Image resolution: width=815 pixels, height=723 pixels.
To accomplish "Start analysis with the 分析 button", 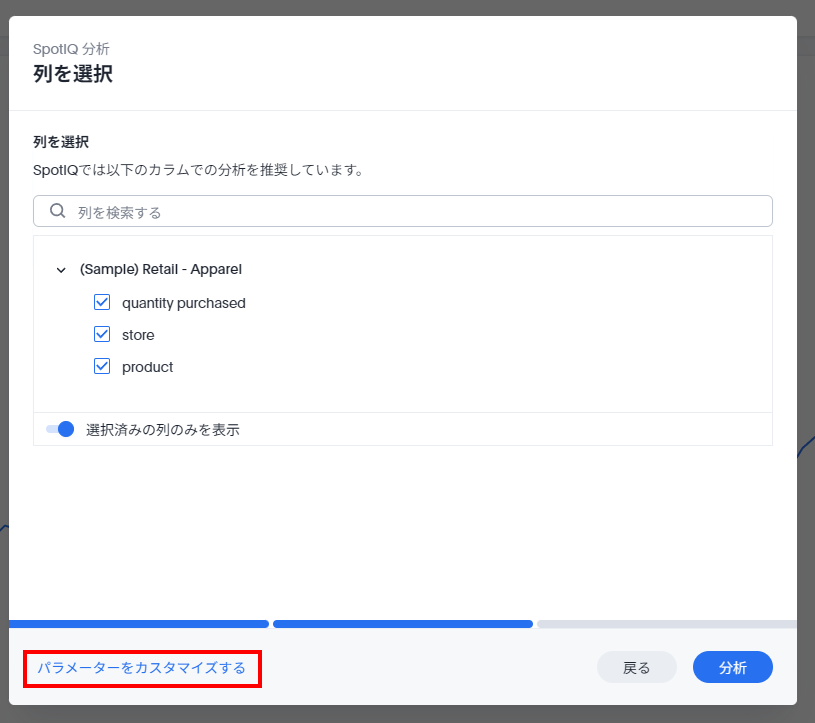I will click(x=732, y=668).
